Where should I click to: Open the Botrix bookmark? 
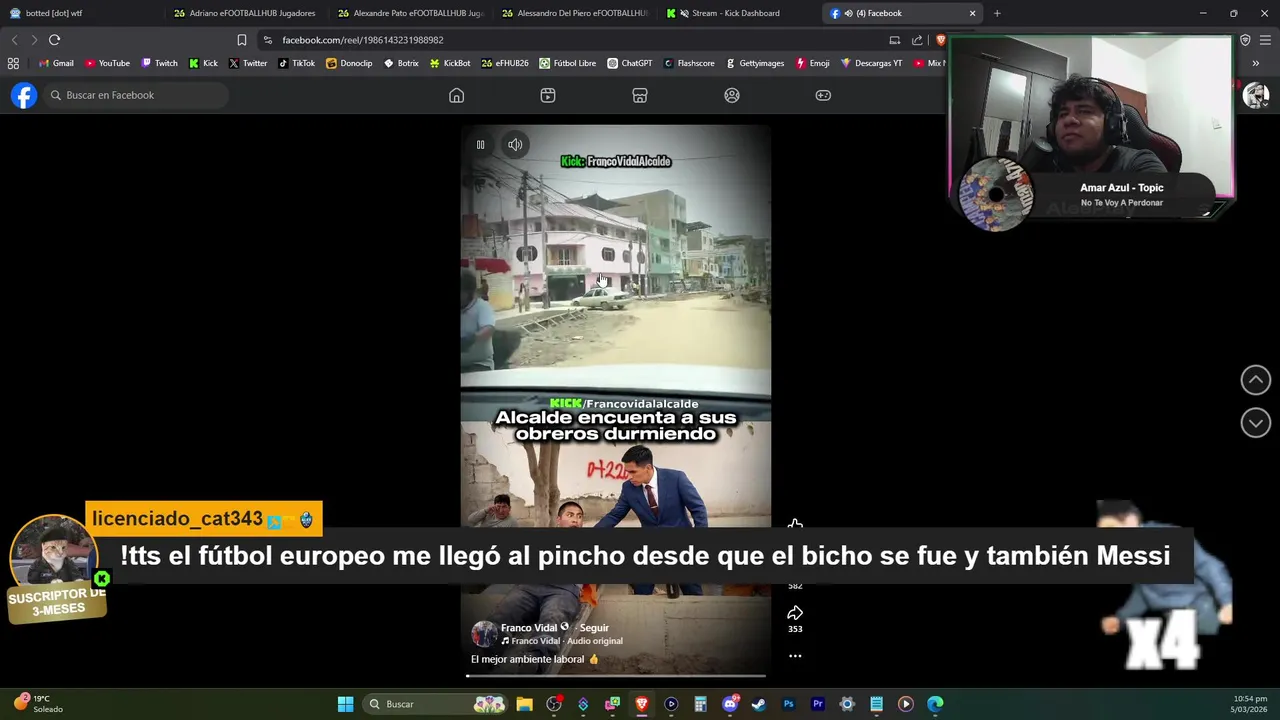401,63
